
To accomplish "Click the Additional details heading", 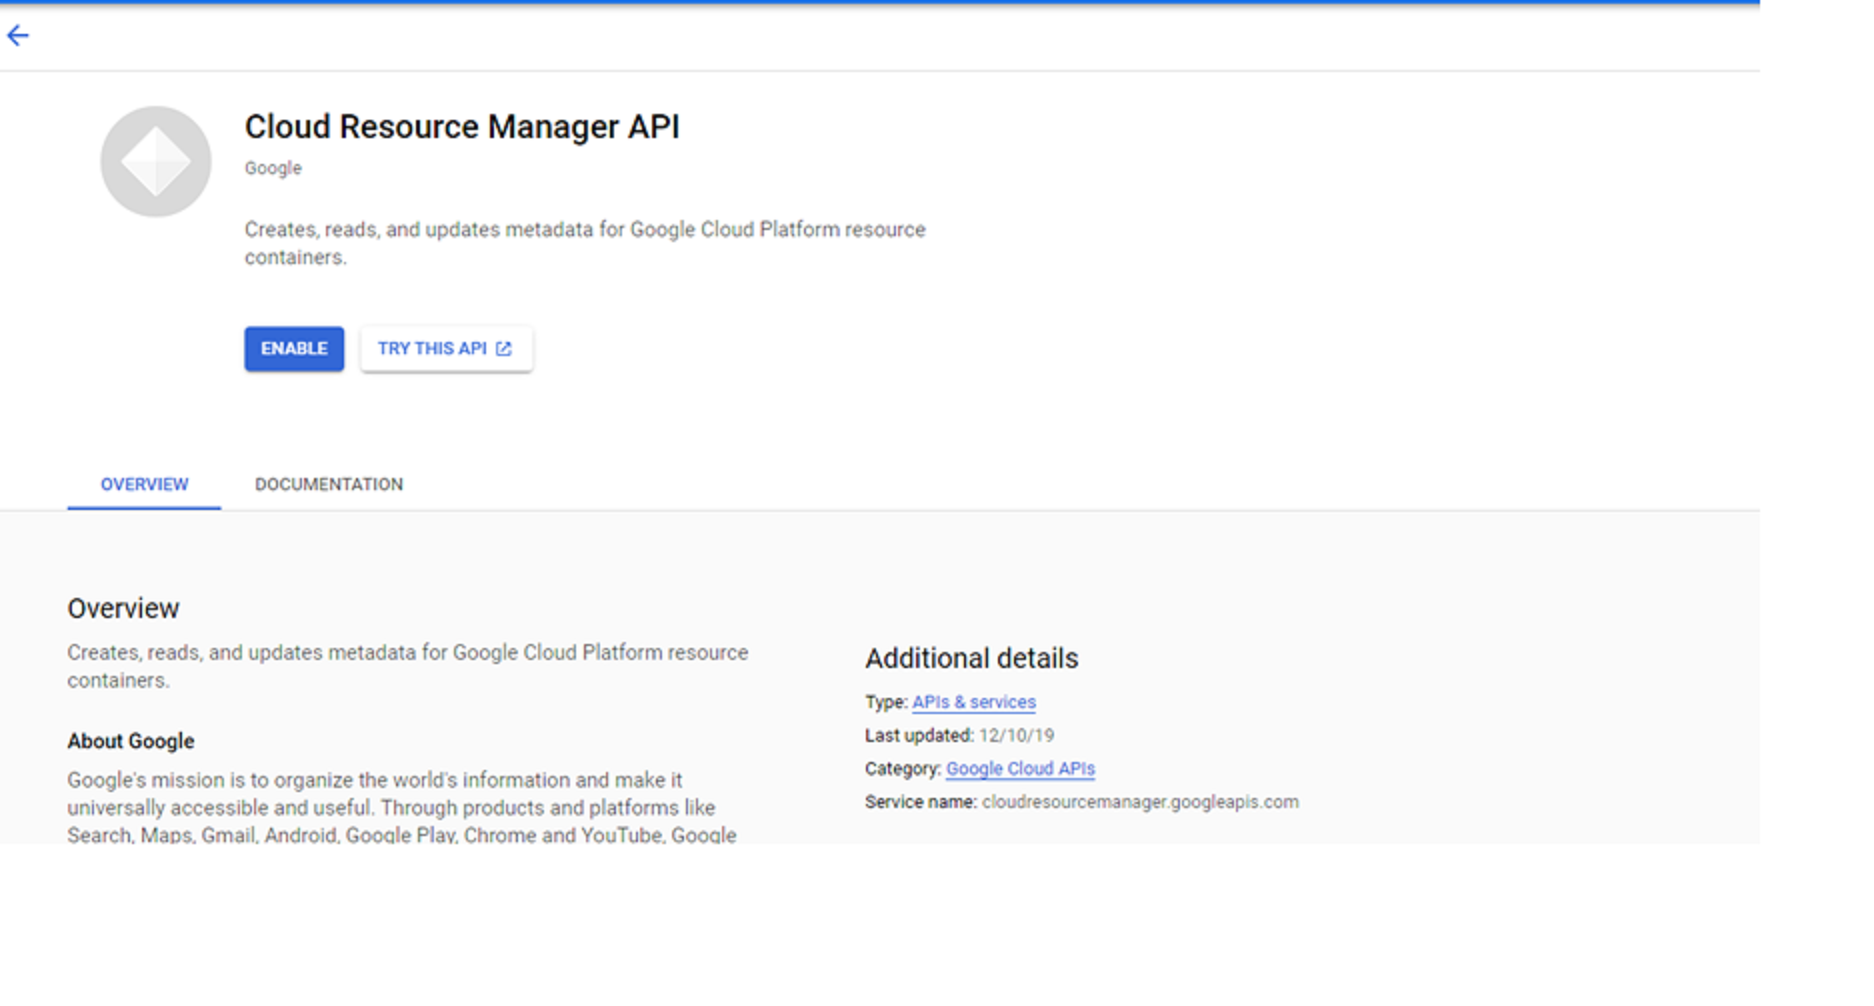I will click(x=971, y=659).
